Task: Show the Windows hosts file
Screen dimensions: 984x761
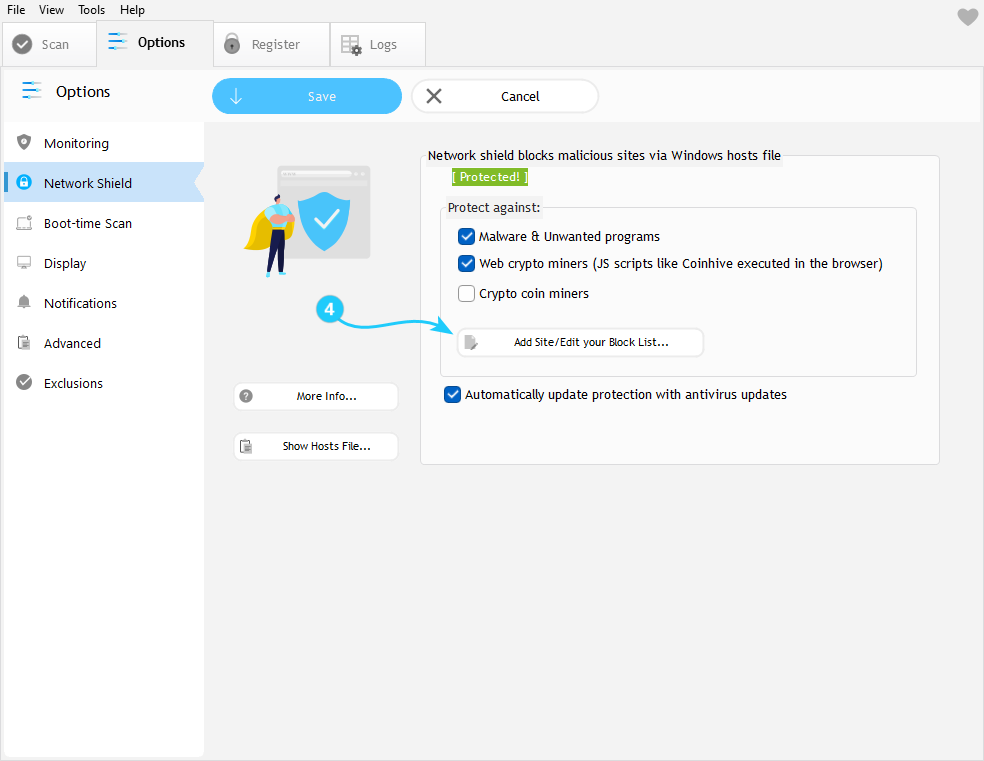Action: (316, 446)
